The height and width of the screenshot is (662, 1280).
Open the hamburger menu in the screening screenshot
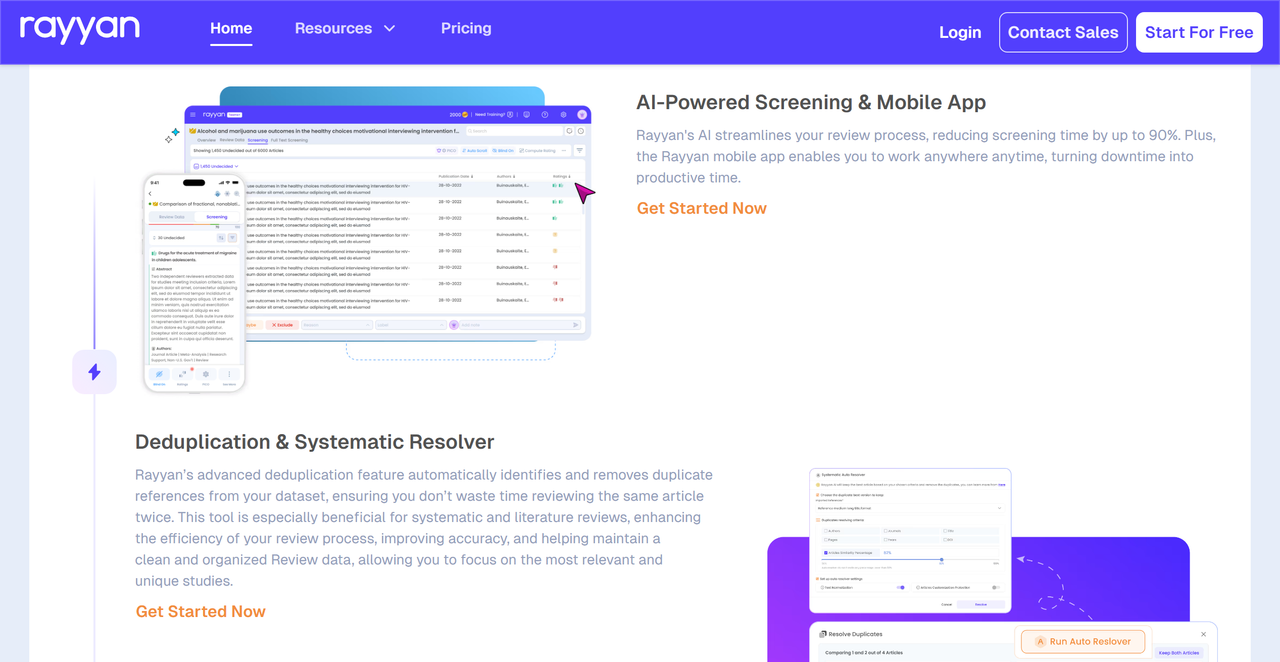point(193,115)
